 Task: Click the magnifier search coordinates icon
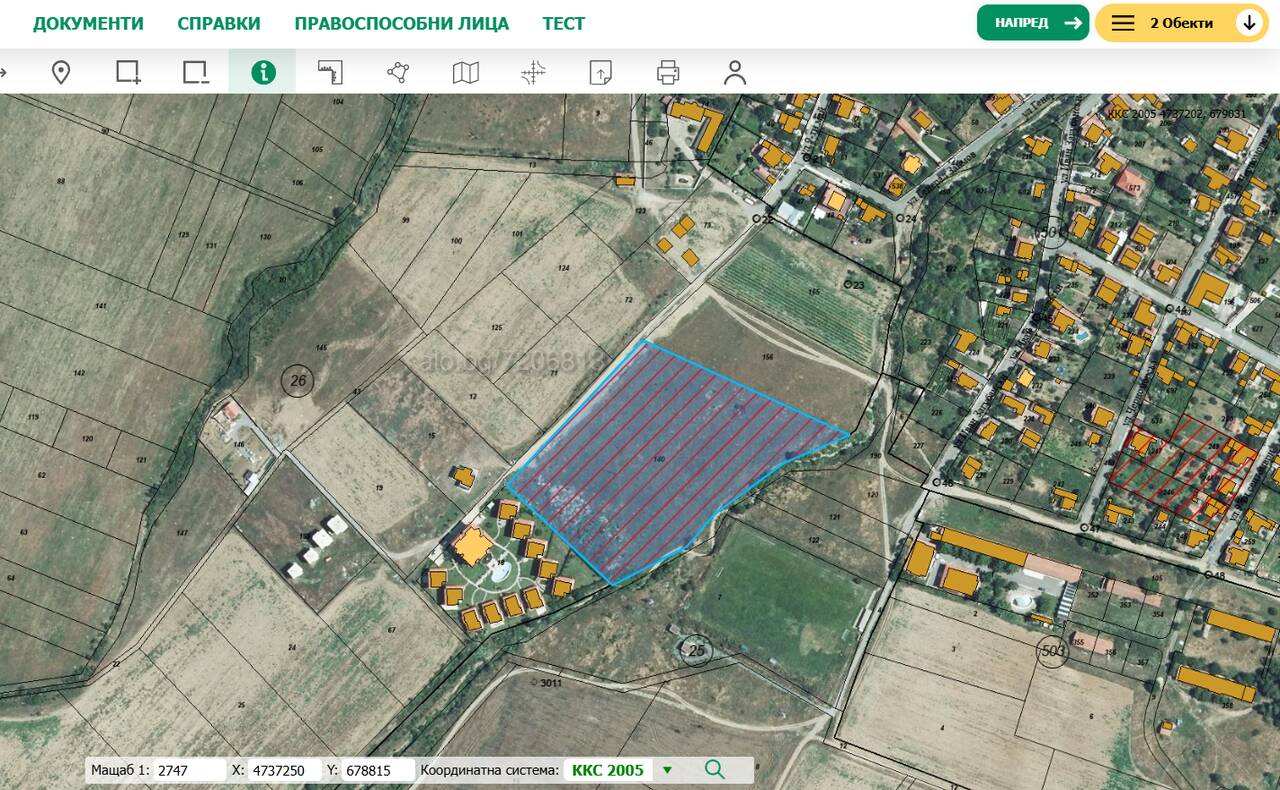714,769
